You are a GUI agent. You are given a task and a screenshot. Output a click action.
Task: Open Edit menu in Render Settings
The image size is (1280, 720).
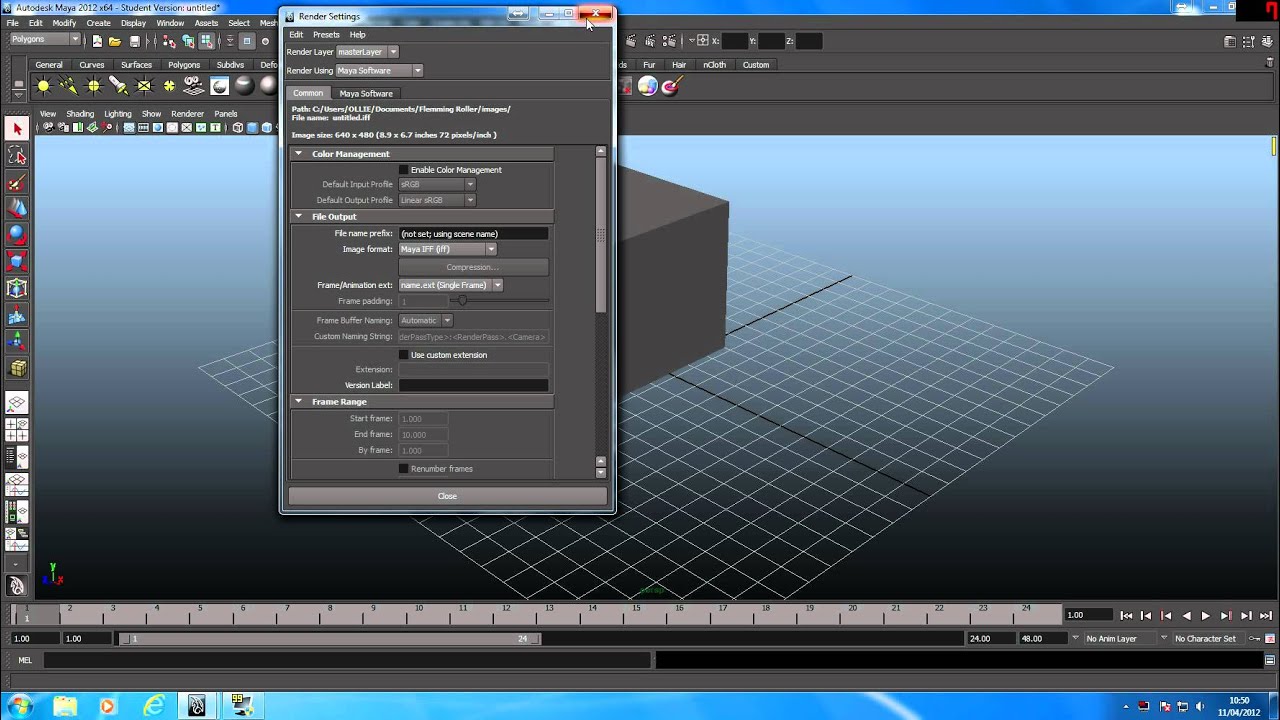(x=296, y=35)
